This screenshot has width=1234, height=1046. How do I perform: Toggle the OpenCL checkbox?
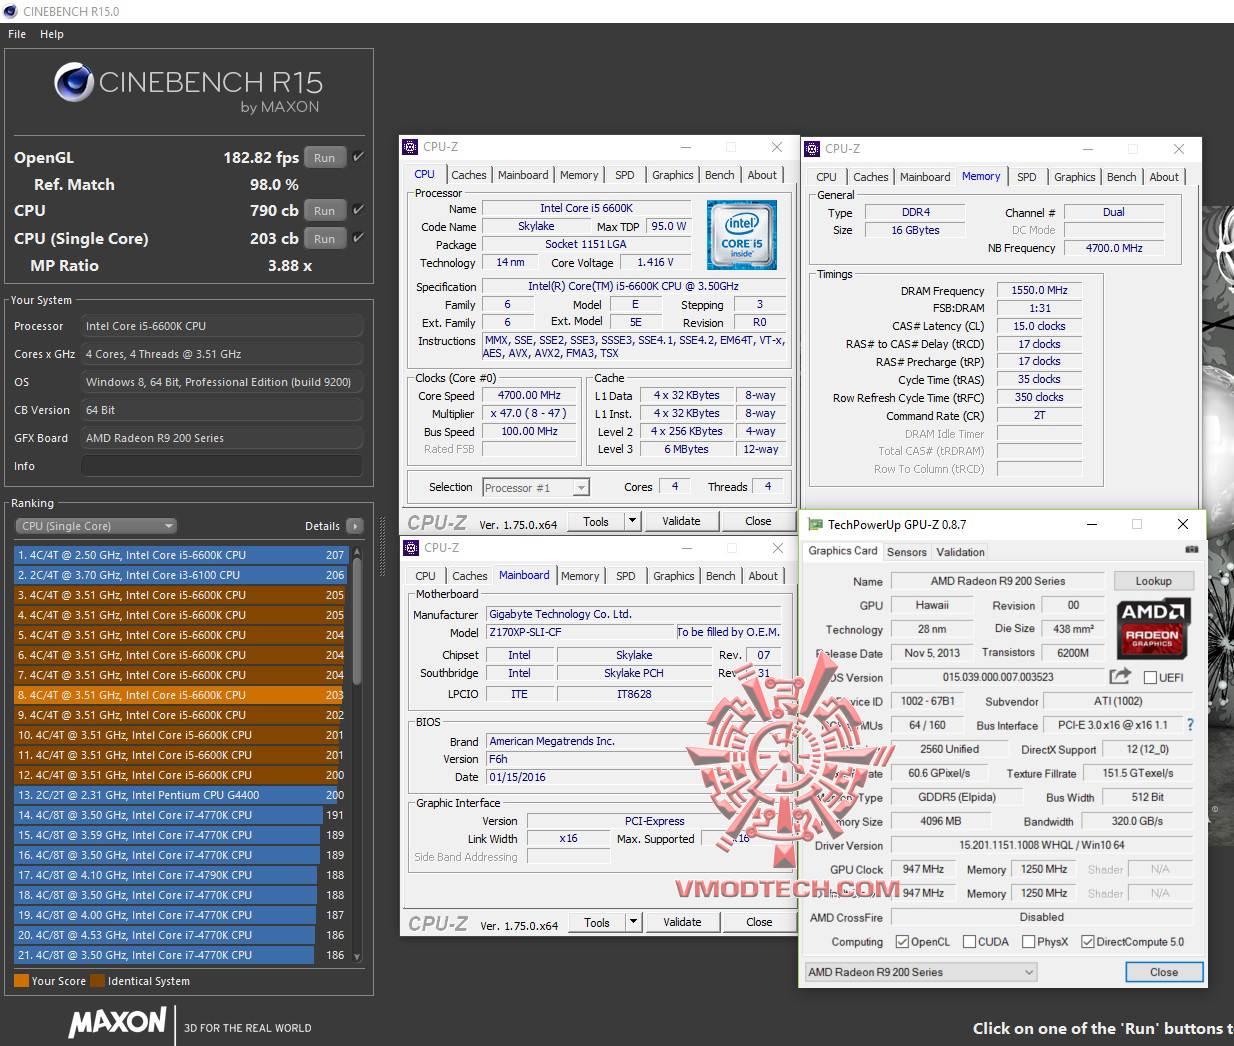[x=902, y=941]
